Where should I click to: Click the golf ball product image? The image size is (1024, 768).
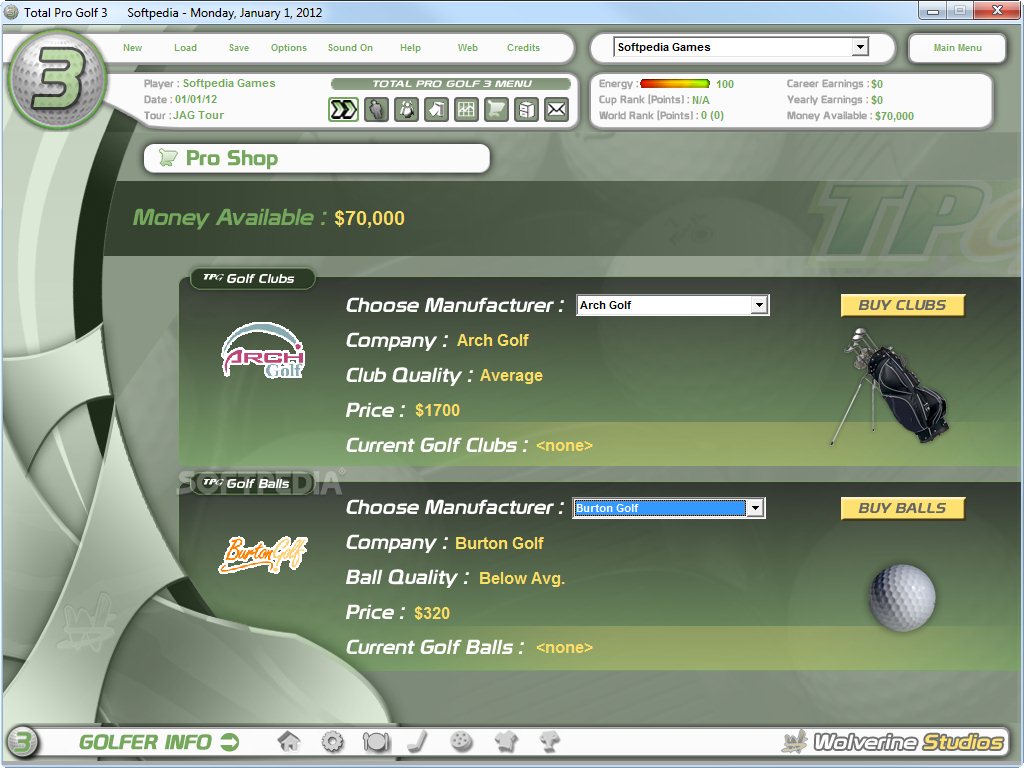pyautogui.click(x=902, y=598)
